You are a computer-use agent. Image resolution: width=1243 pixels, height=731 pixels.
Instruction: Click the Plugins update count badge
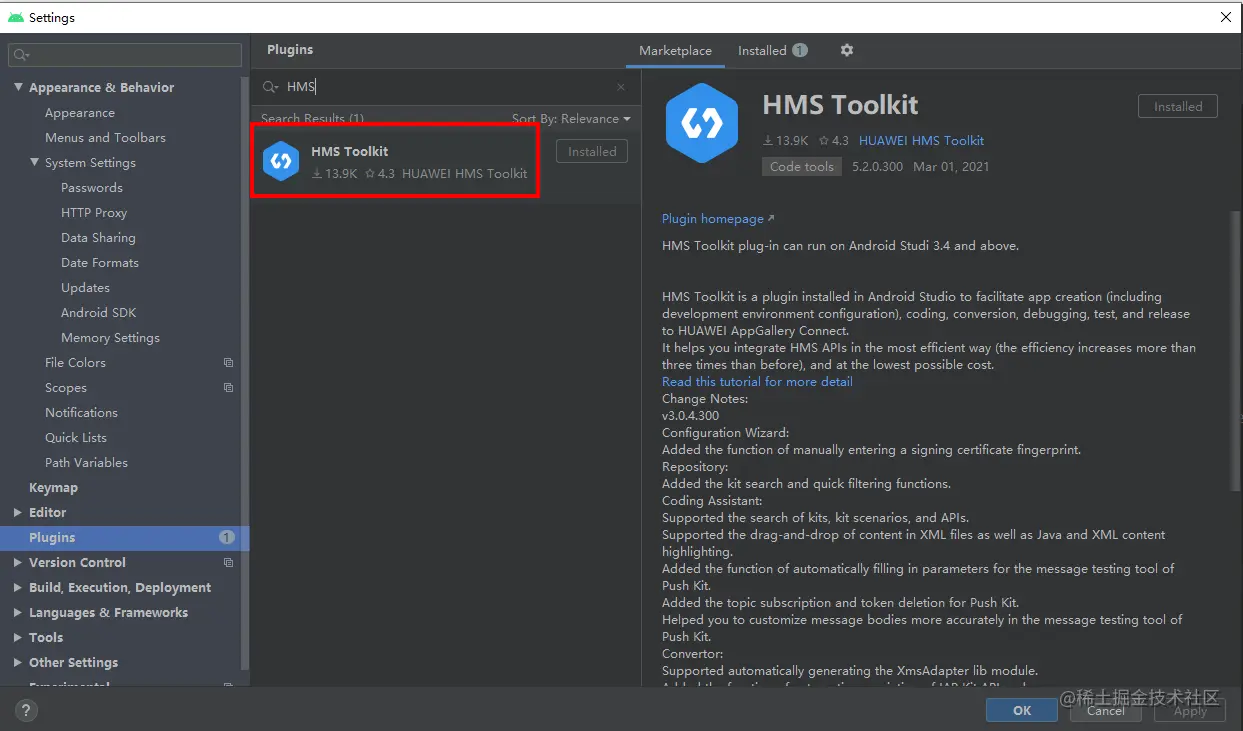(x=227, y=538)
